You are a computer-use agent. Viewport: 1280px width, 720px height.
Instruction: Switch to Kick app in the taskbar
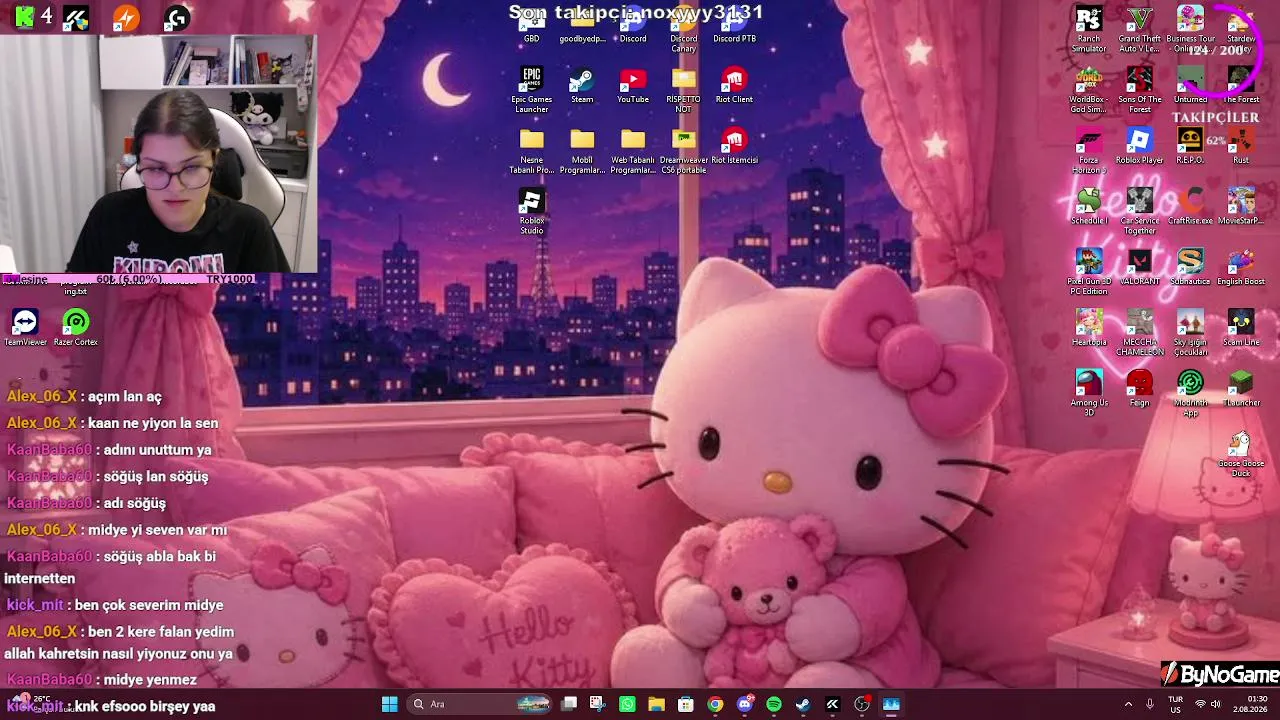[x=832, y=704]
